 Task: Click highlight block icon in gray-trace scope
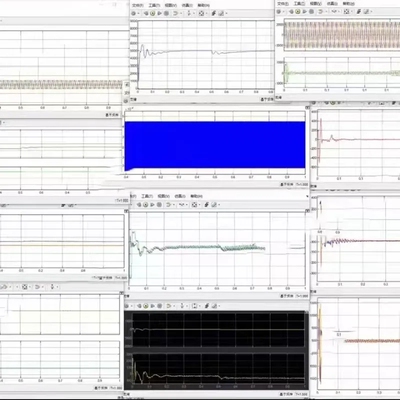point(175,13)
